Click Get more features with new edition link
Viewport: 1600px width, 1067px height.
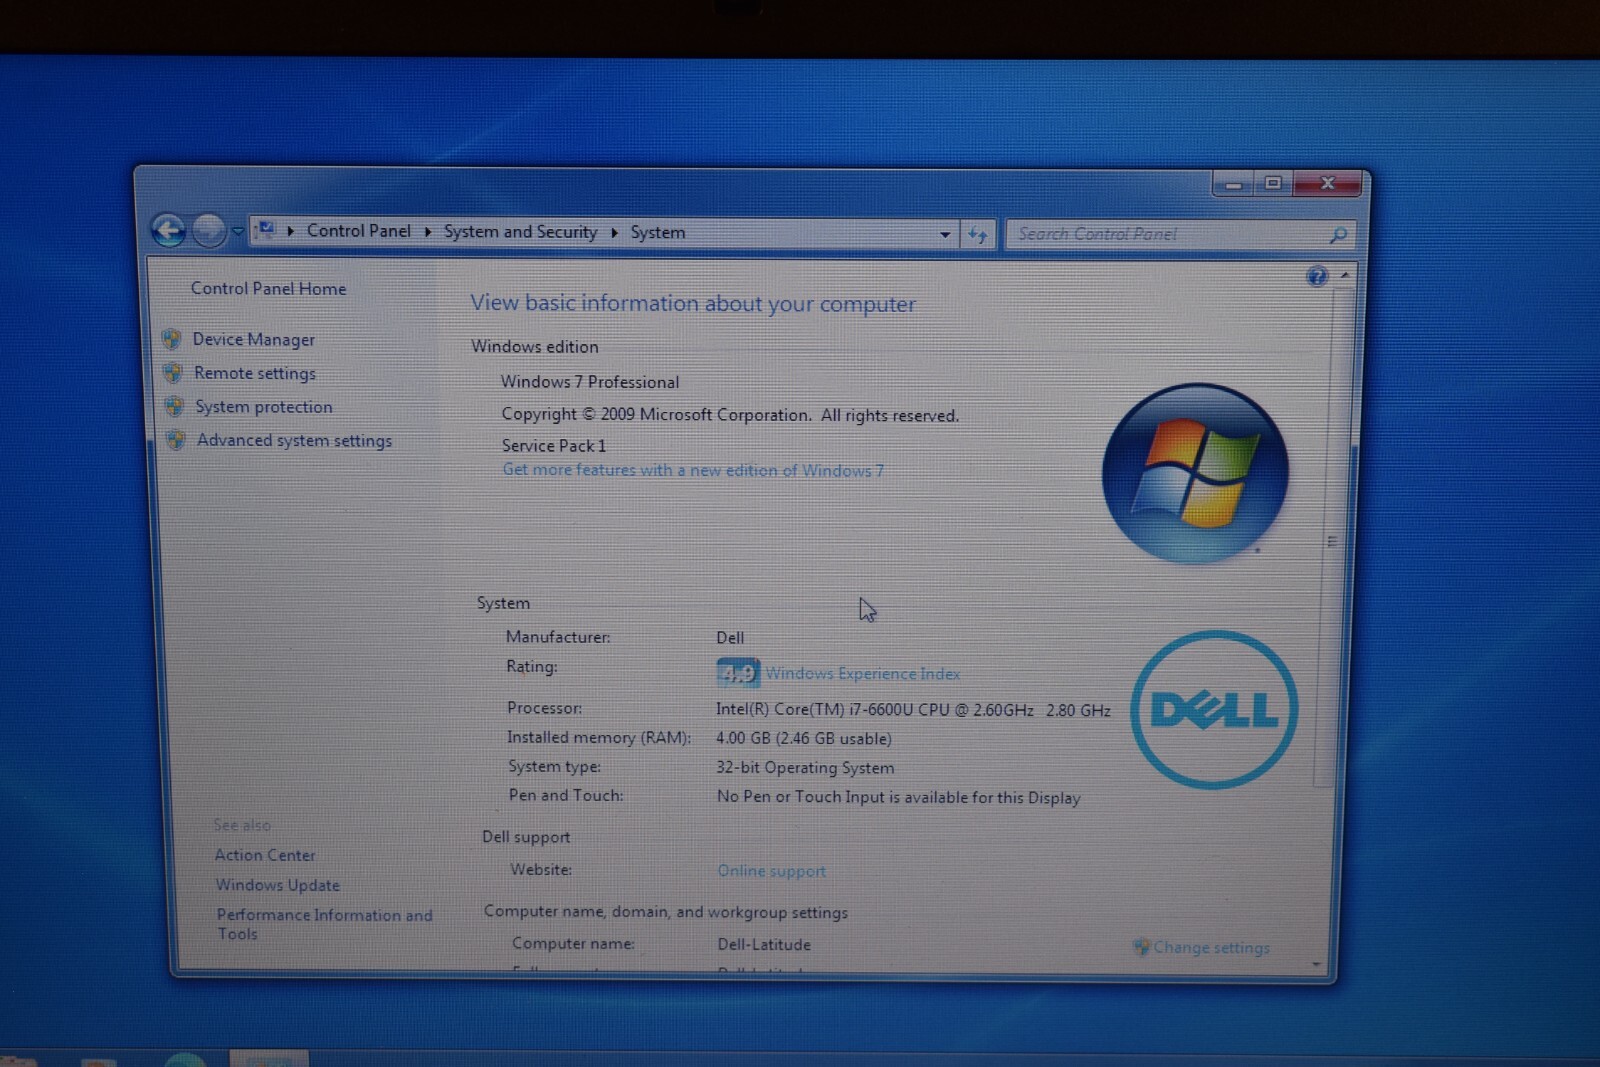(x=693, y=470)
